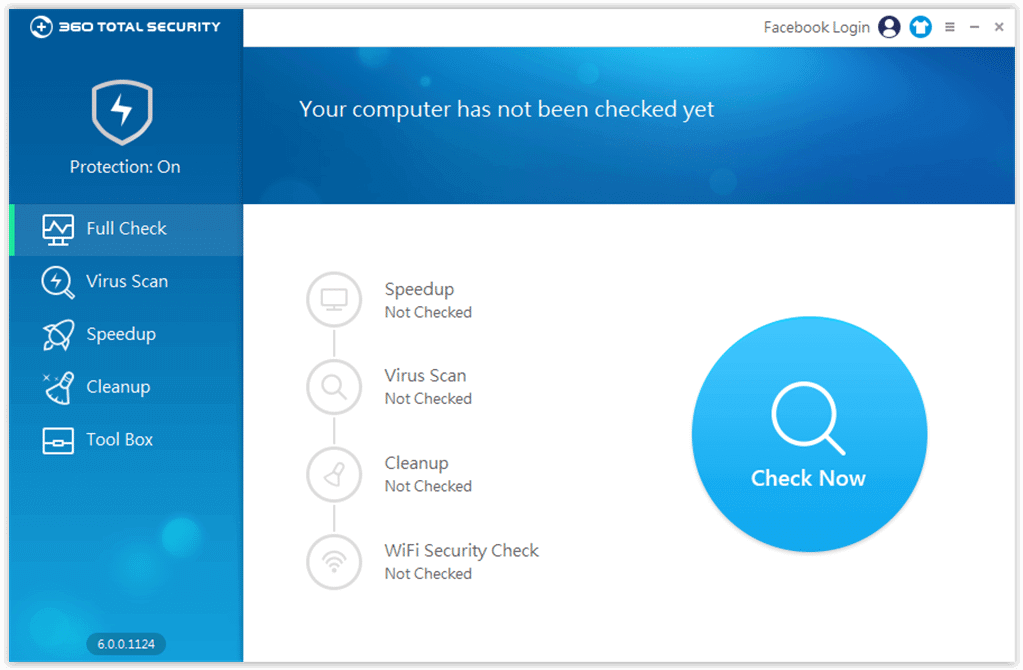
Task: Open the Tool Box sidebar tab
Action: [x=119, y=440]
